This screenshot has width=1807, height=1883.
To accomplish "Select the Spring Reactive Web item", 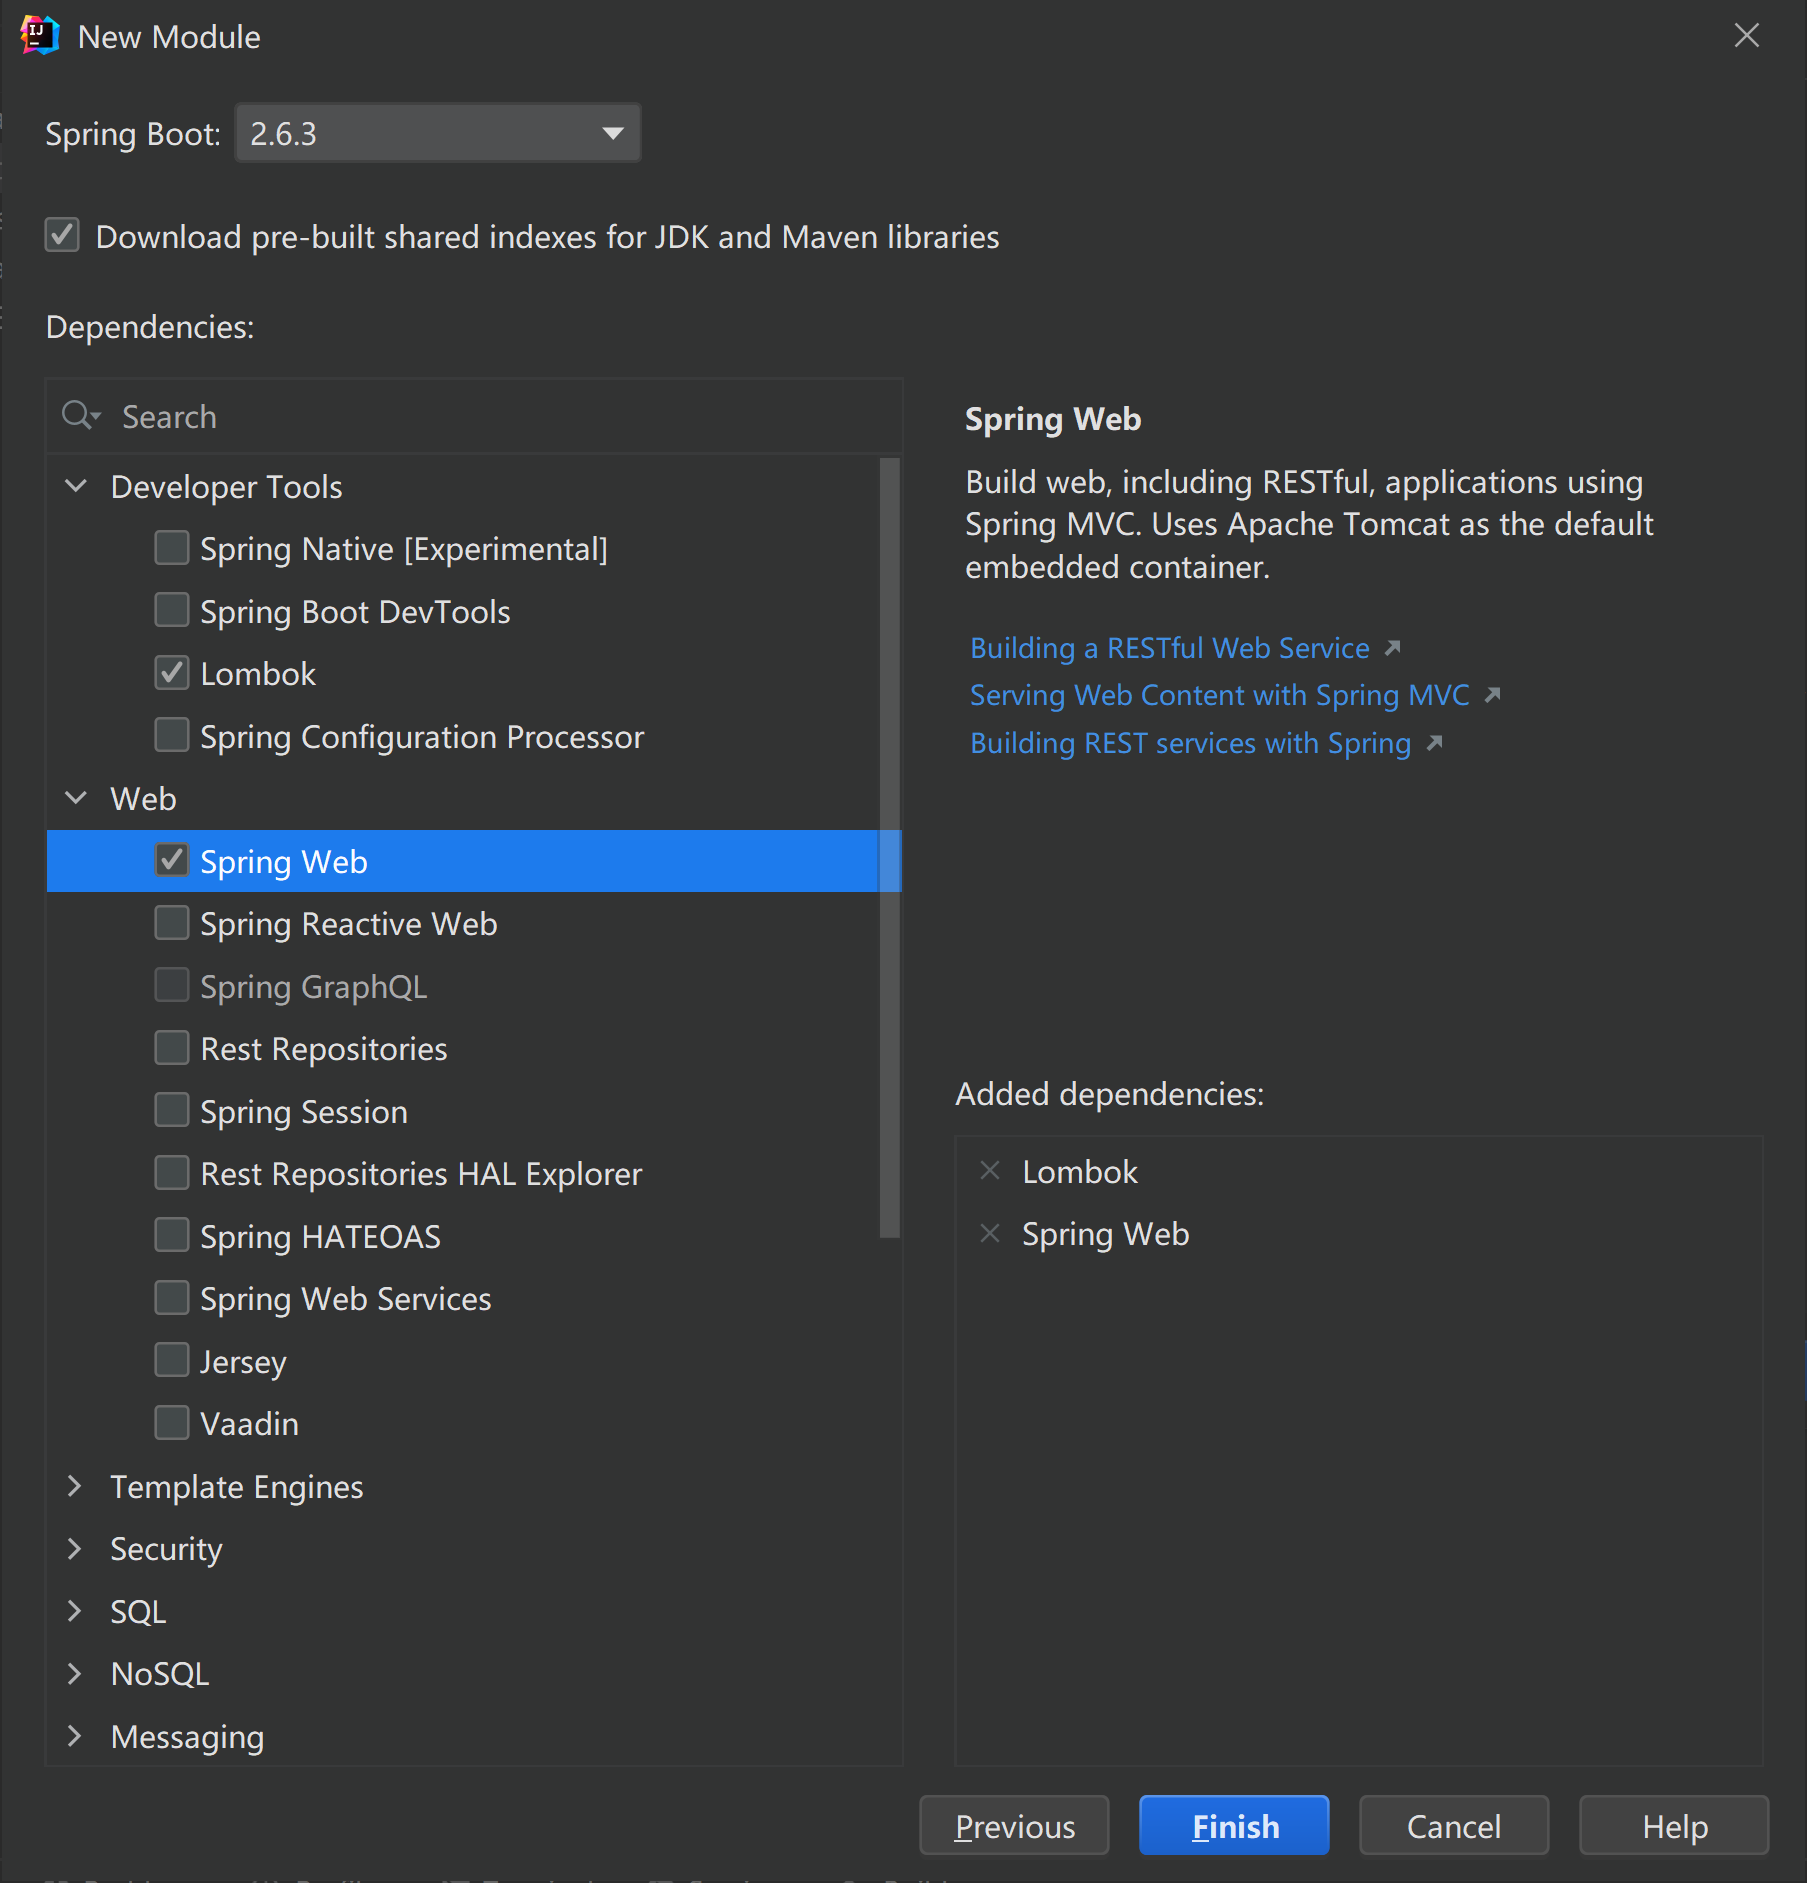I will pos(348,924).
